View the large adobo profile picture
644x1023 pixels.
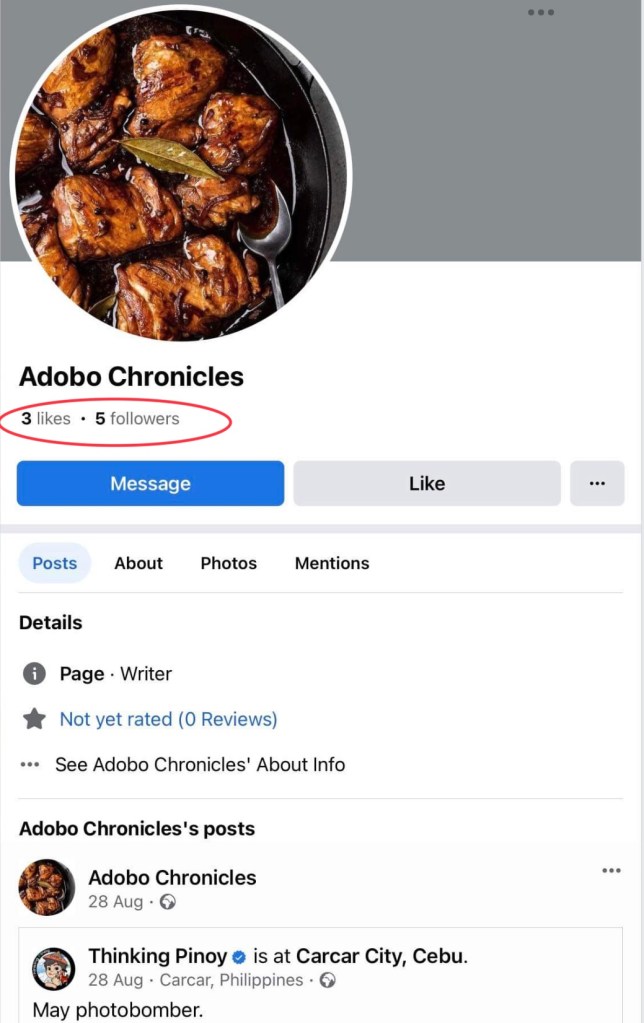181,173
